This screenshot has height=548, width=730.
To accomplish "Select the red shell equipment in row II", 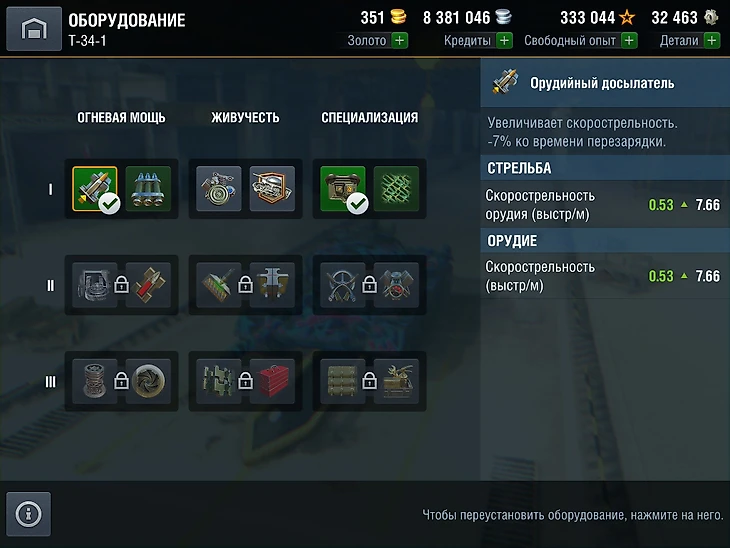I will (x=148, y=285).
